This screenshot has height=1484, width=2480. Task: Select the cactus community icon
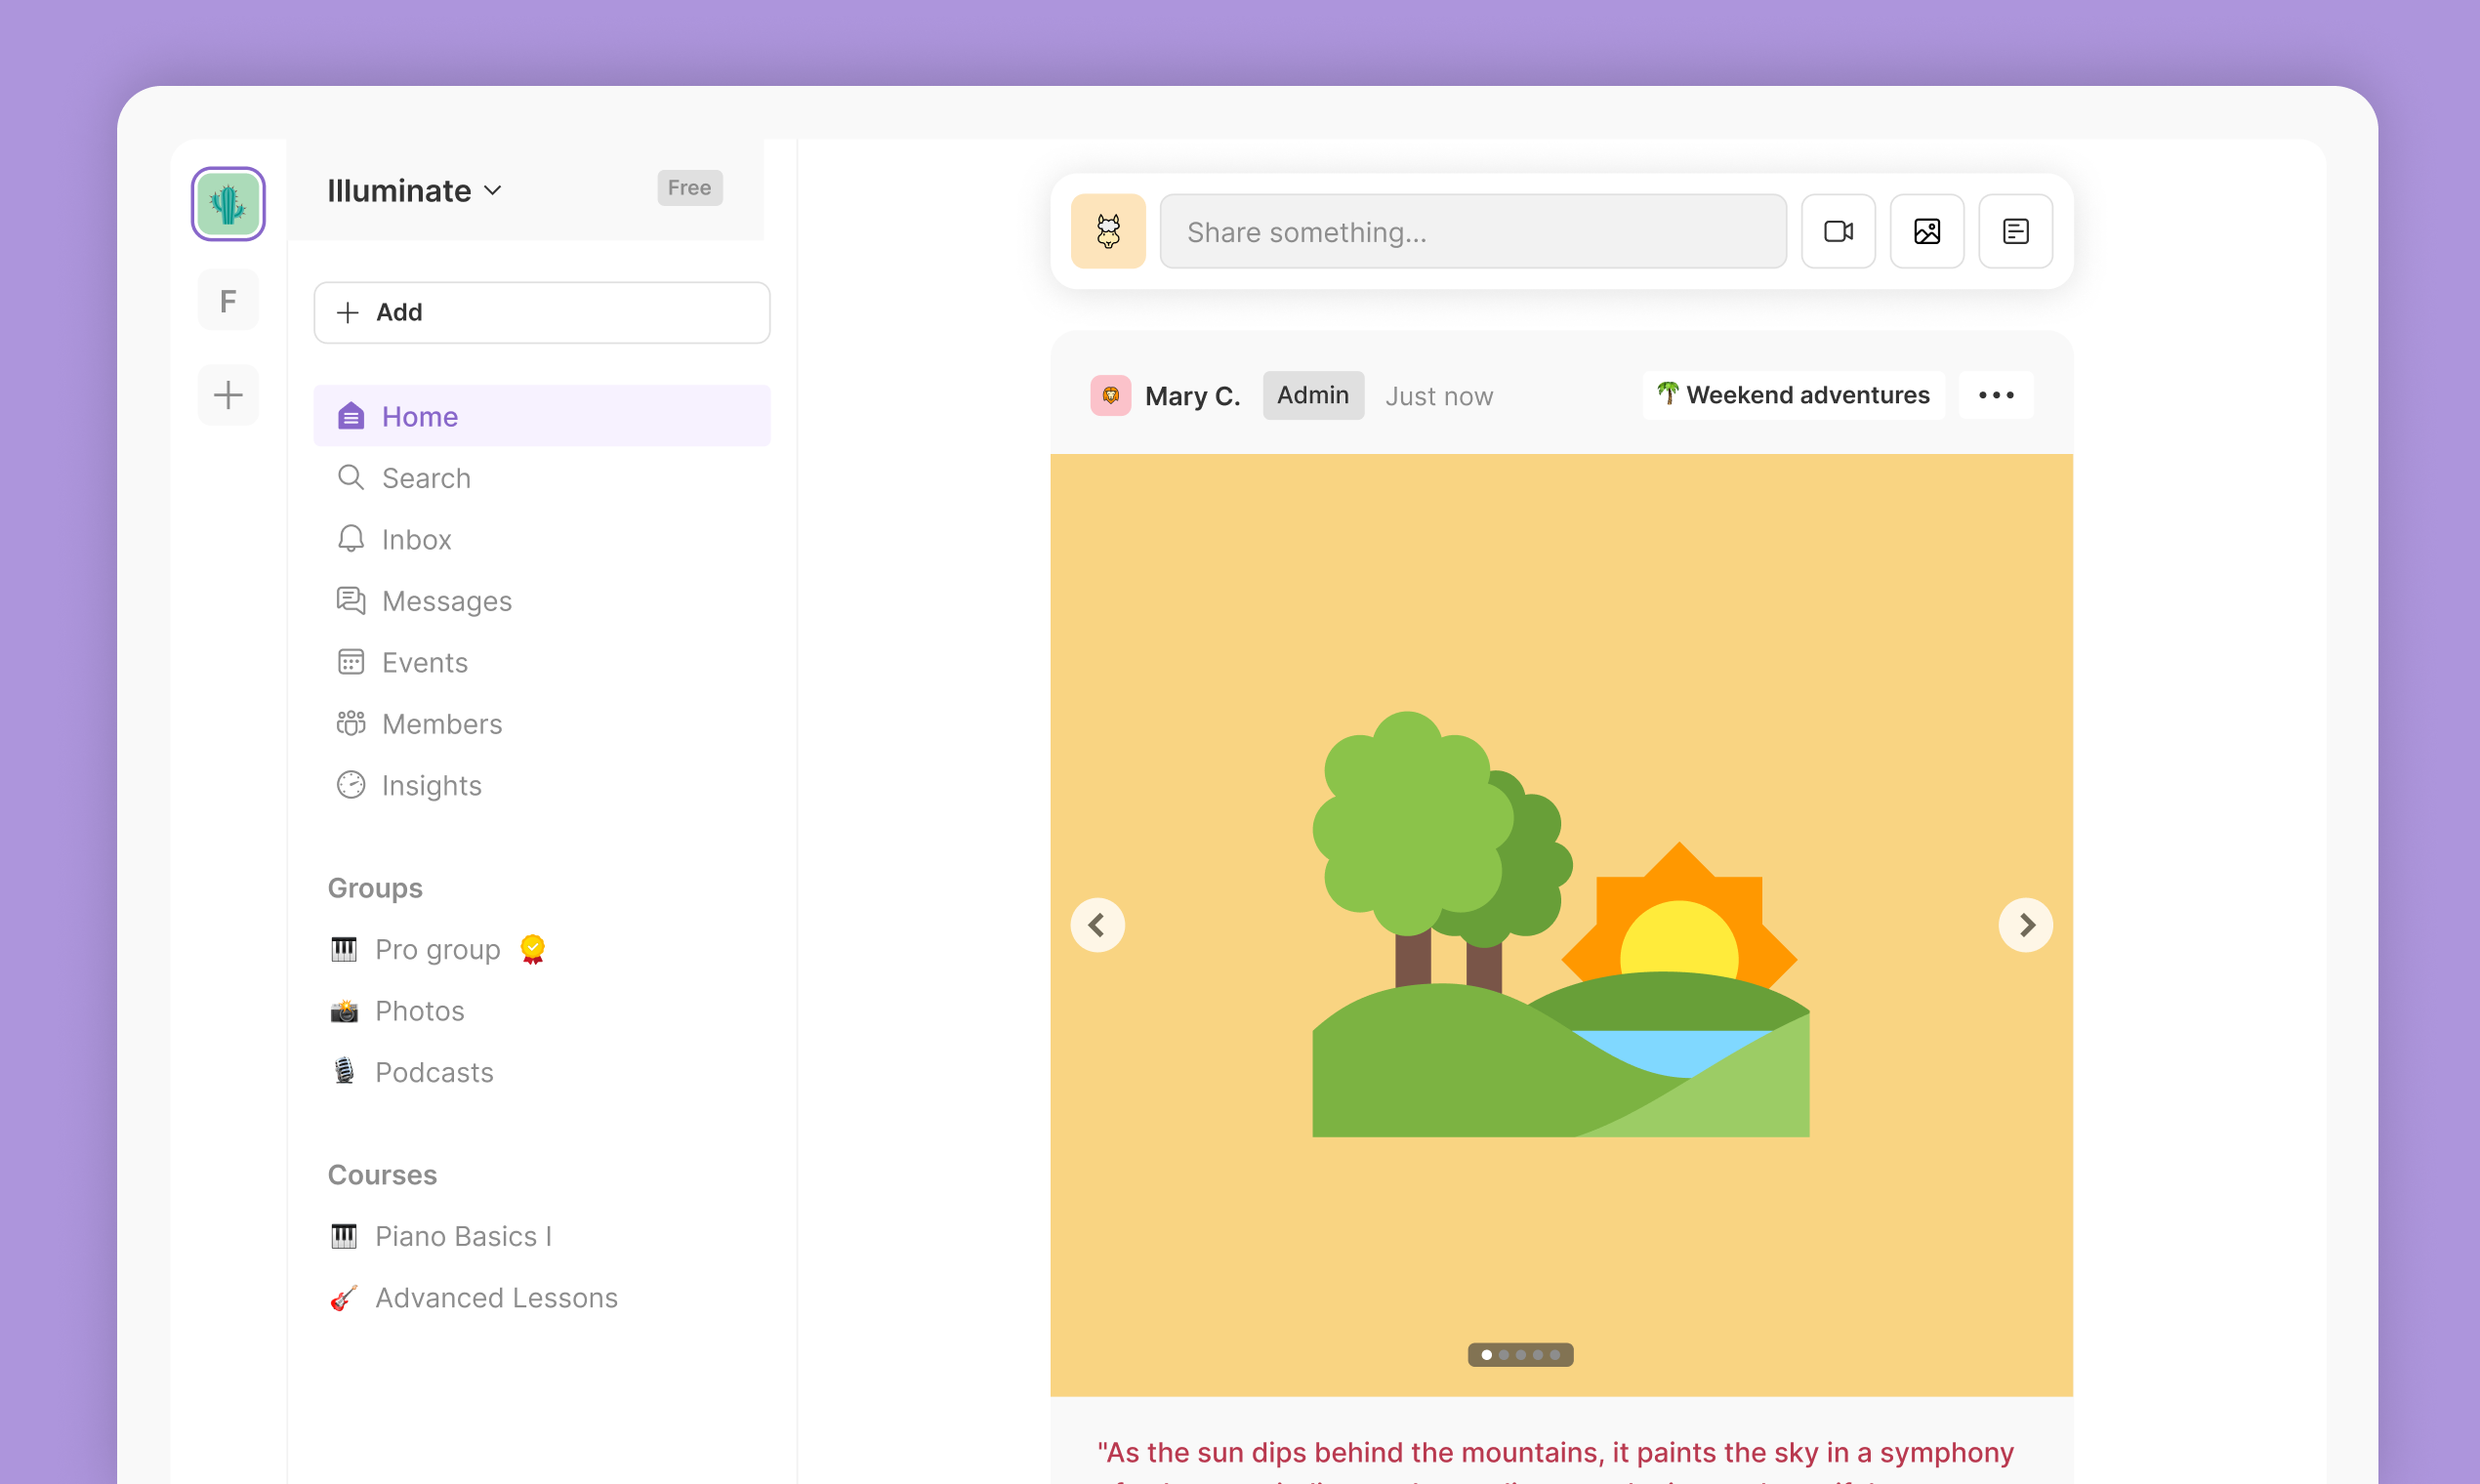[x=228, y=204]
